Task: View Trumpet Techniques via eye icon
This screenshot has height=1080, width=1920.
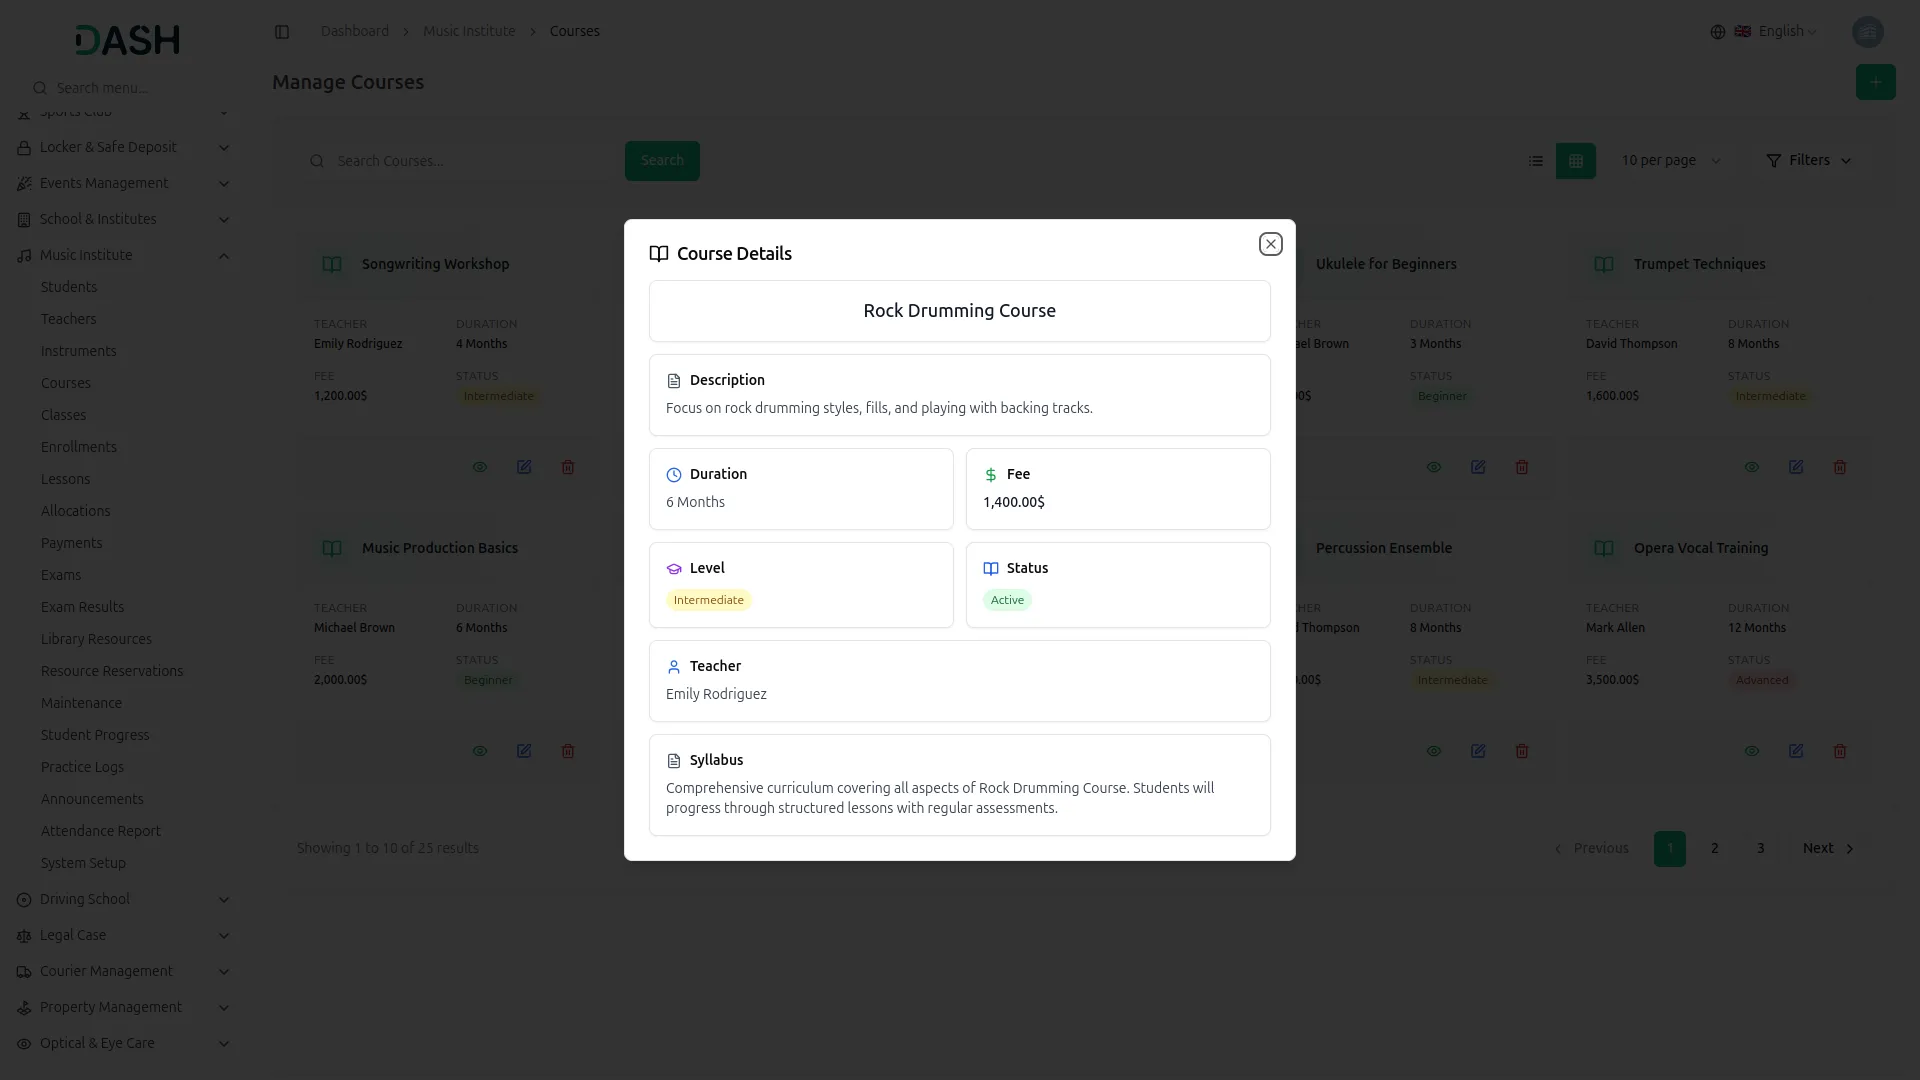Action: click(x=1752, y=467)
